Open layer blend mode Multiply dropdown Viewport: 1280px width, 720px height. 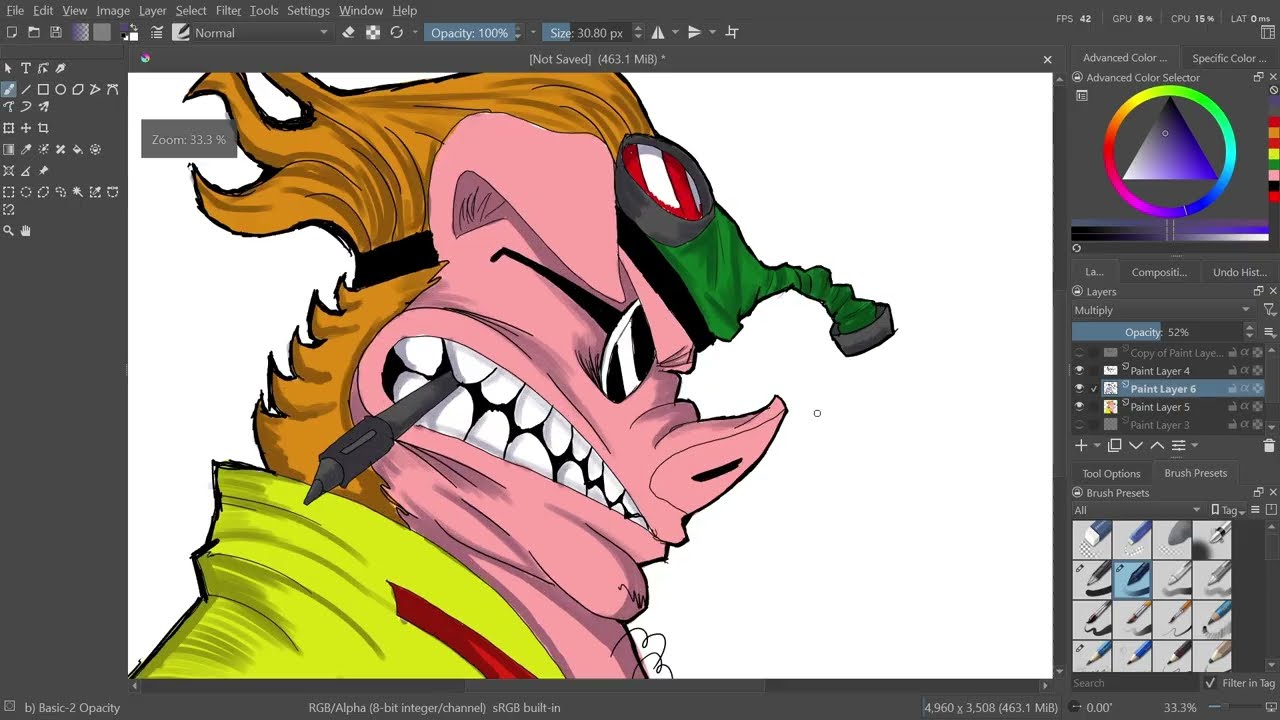pos(1163,310)
